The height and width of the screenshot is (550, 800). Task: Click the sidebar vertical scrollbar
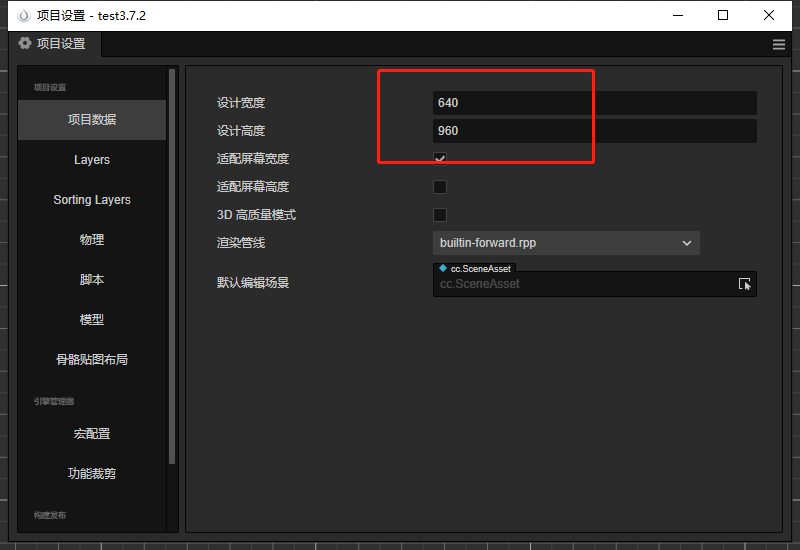[x=172, y=265]
